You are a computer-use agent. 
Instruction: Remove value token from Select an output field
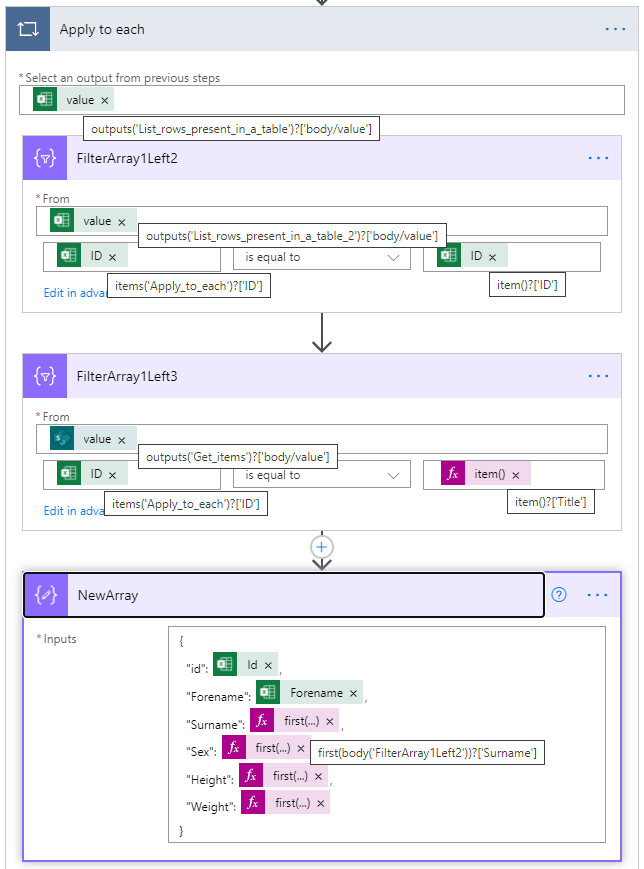(104, 100)
